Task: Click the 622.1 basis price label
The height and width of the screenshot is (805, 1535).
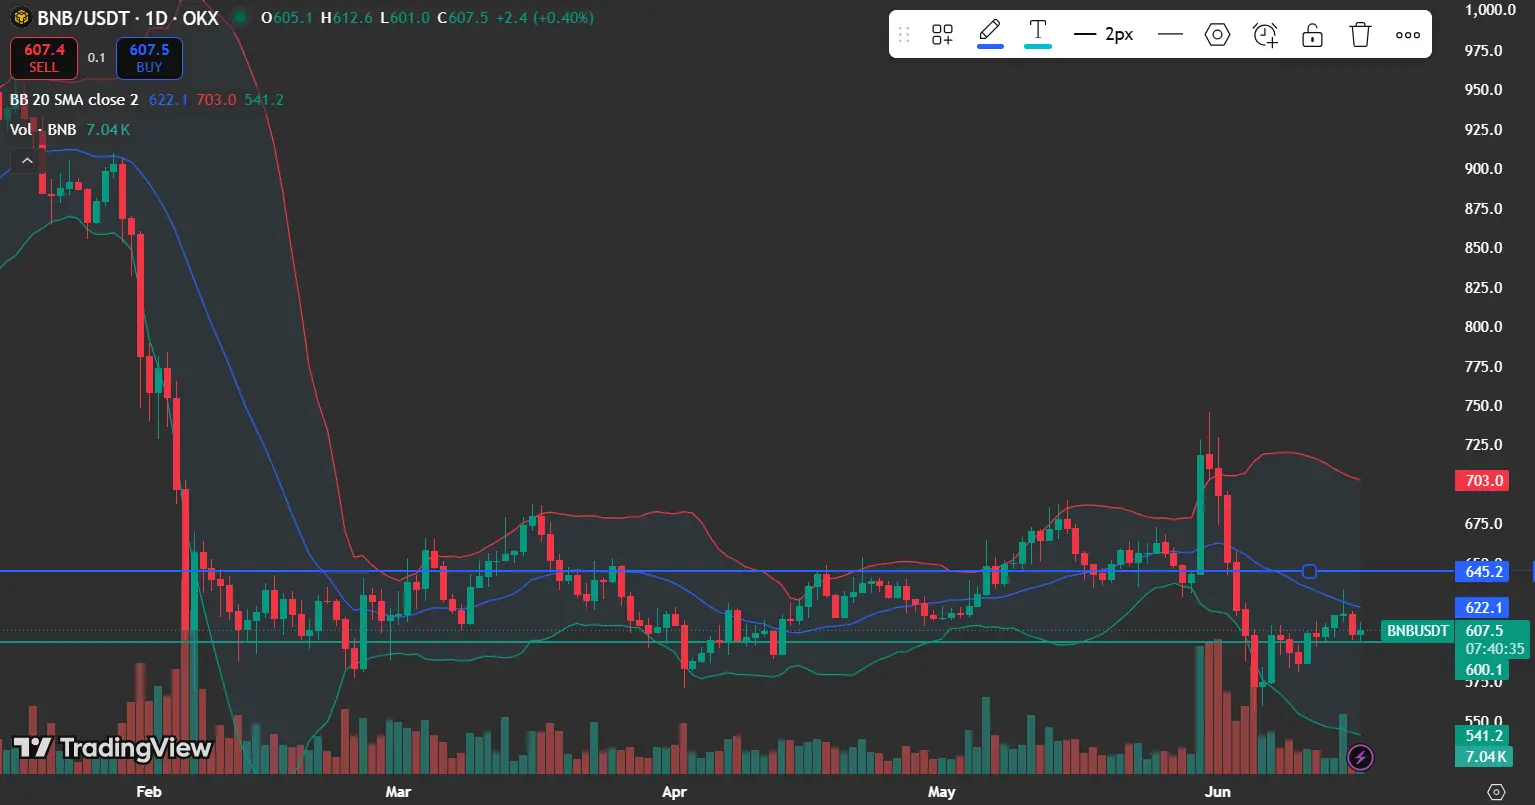Action: click(1481, 608)
